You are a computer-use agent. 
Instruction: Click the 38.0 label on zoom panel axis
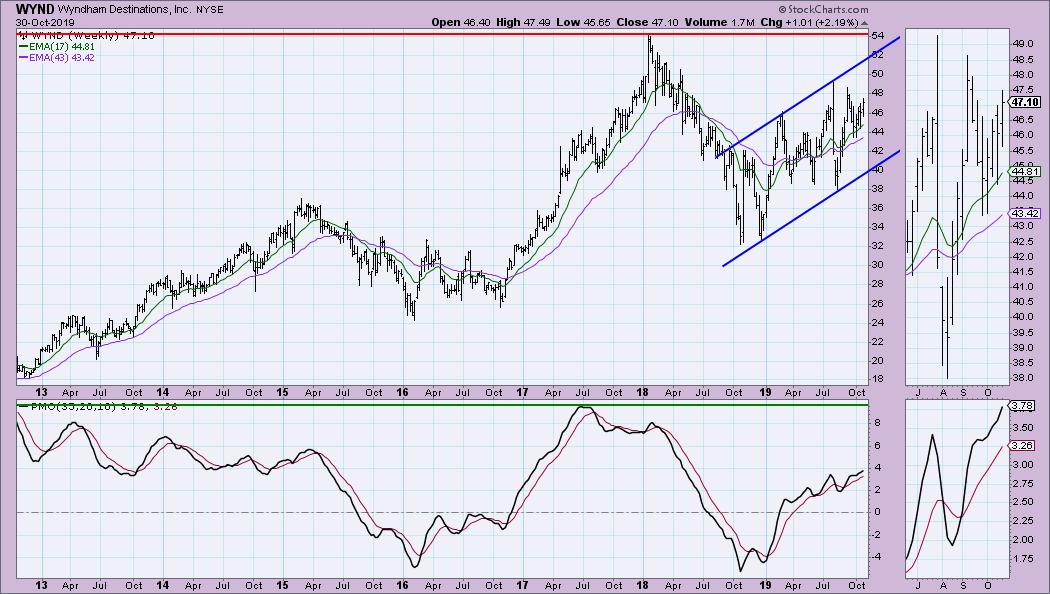(1021, 377)
